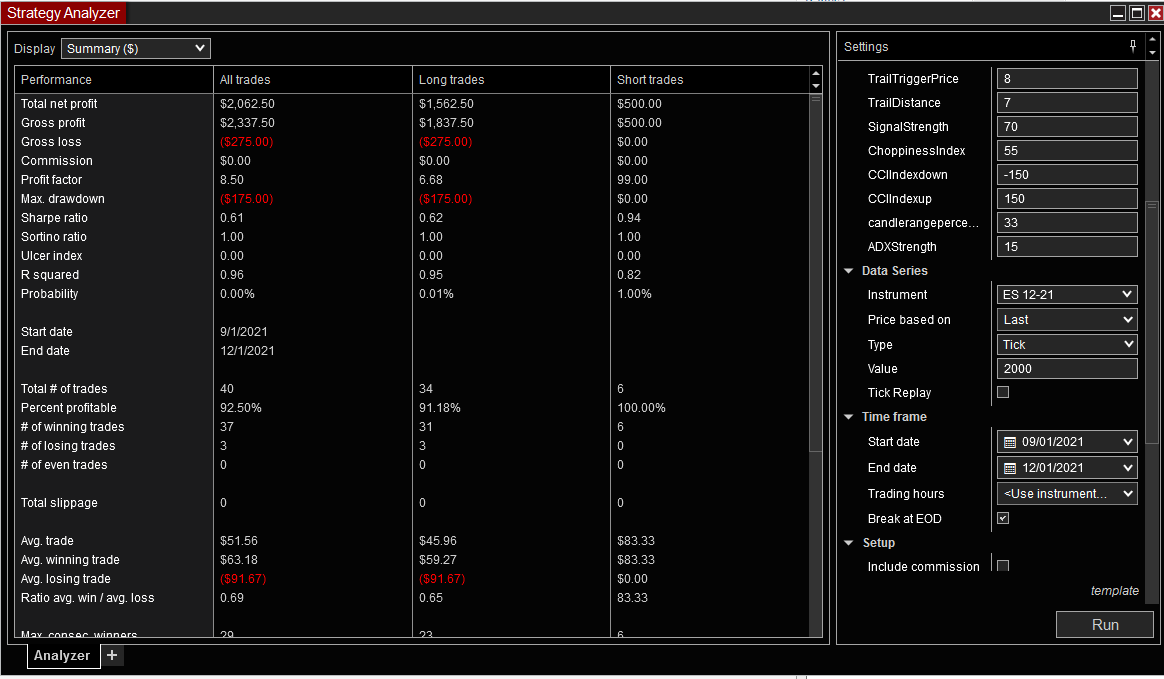The image size is (1164, 679).
Task: Collapse the Data Series section
Action: (x=849, y=271)
